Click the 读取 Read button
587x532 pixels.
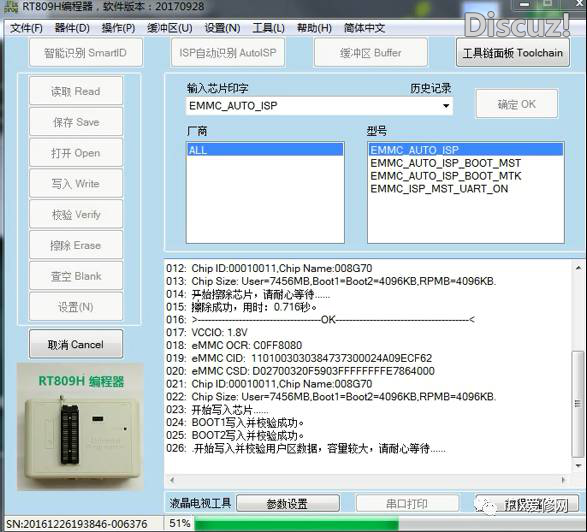click(76, 91)
